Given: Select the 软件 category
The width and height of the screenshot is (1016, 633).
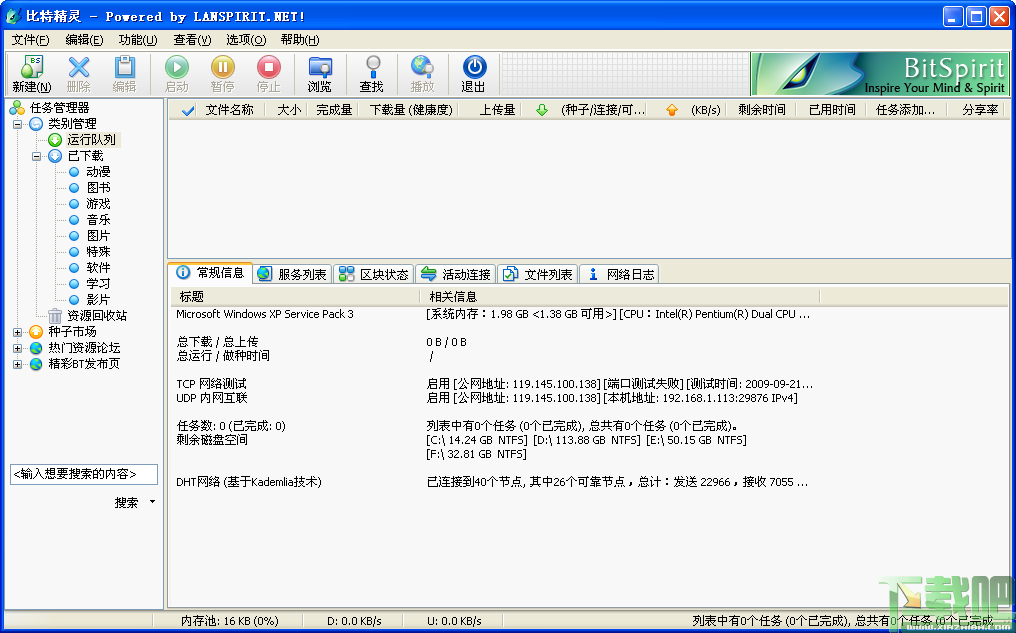Looking at the screenshot, I should click(98, 268).
